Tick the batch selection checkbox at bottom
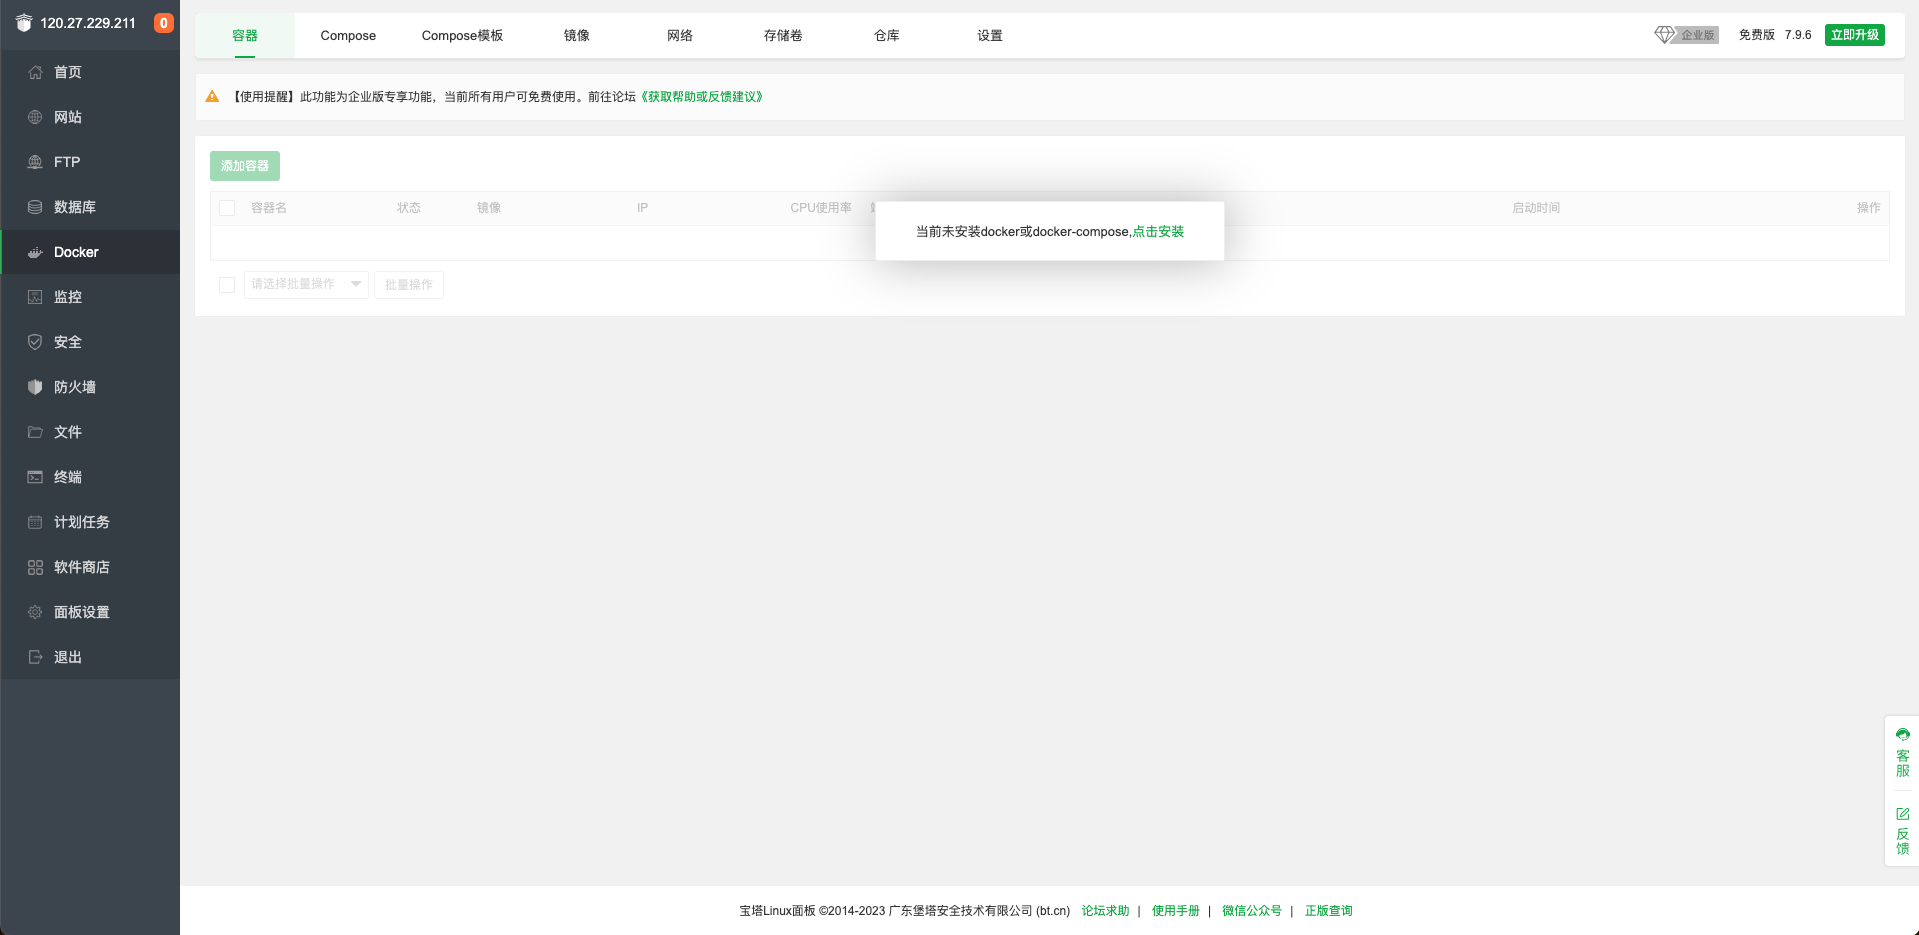1919x935 pixels. point(226,284)
